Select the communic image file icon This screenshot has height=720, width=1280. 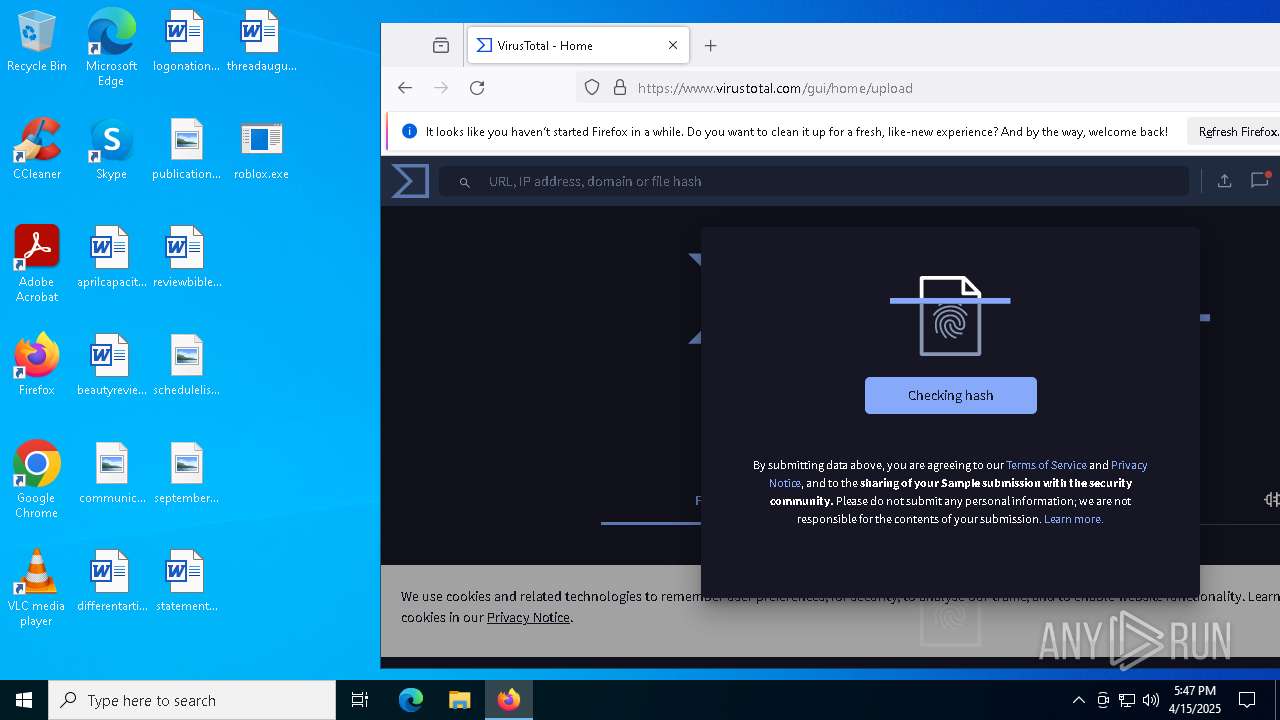coord(111,473)
